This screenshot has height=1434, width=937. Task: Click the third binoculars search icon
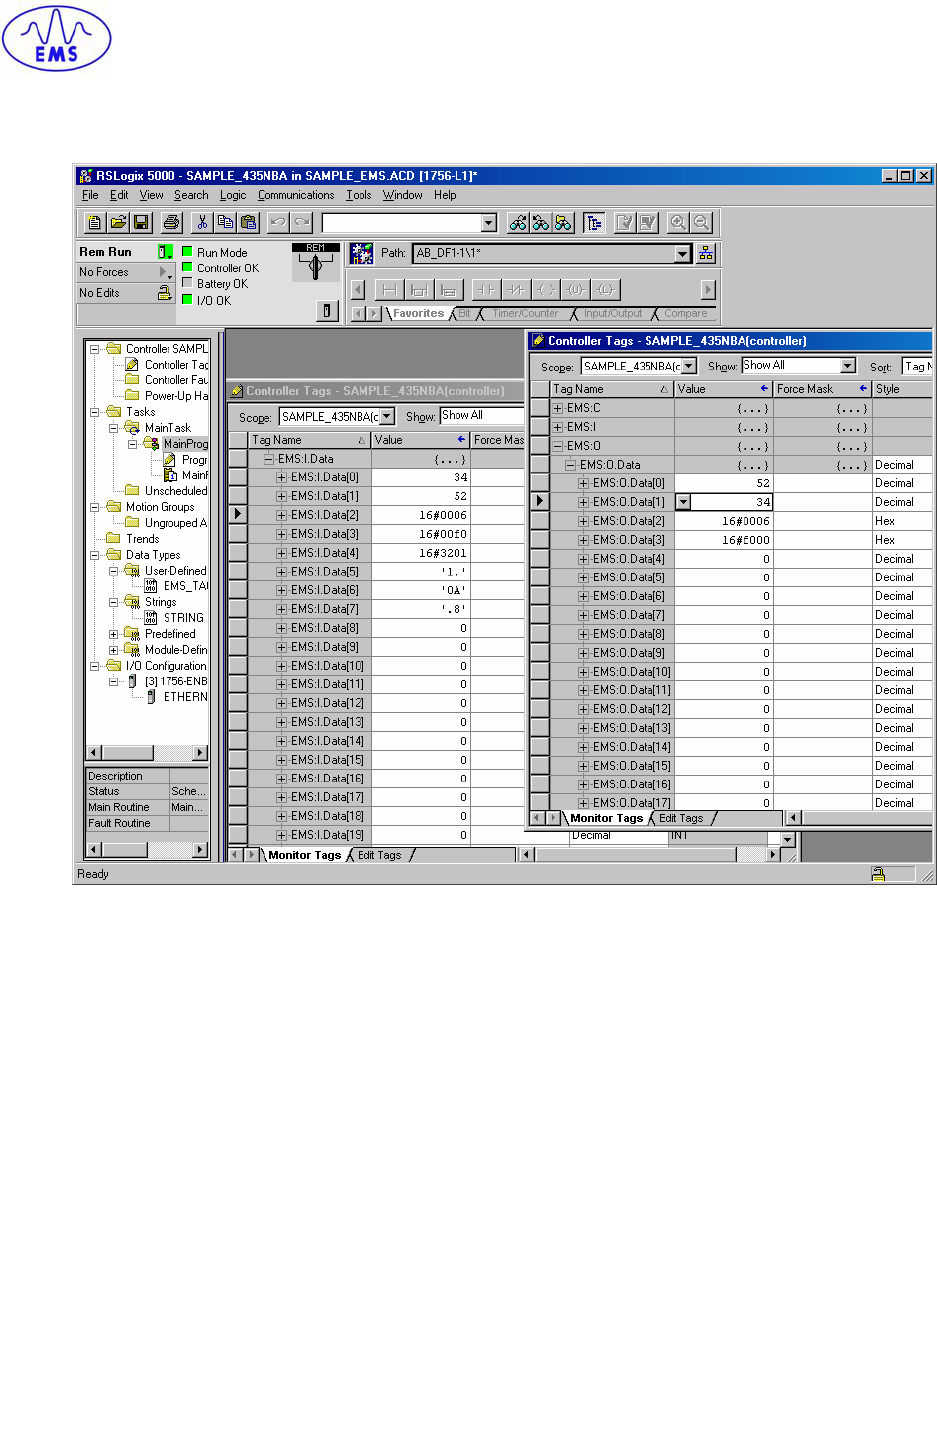click(x=564, y=223)
